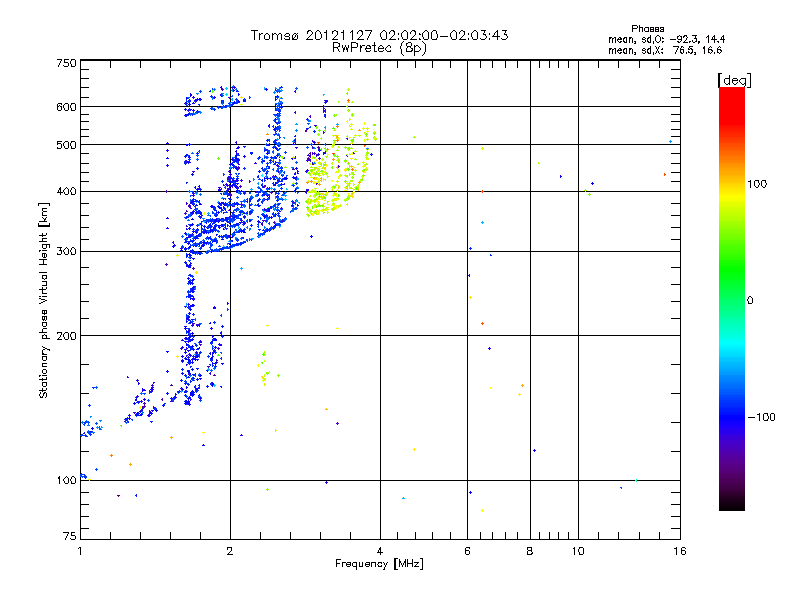The height and width of the screenshot is (600, 800).
Task: Click the y-axis tick label '100'
Action: pyautogui.click(x=66, y=480)
